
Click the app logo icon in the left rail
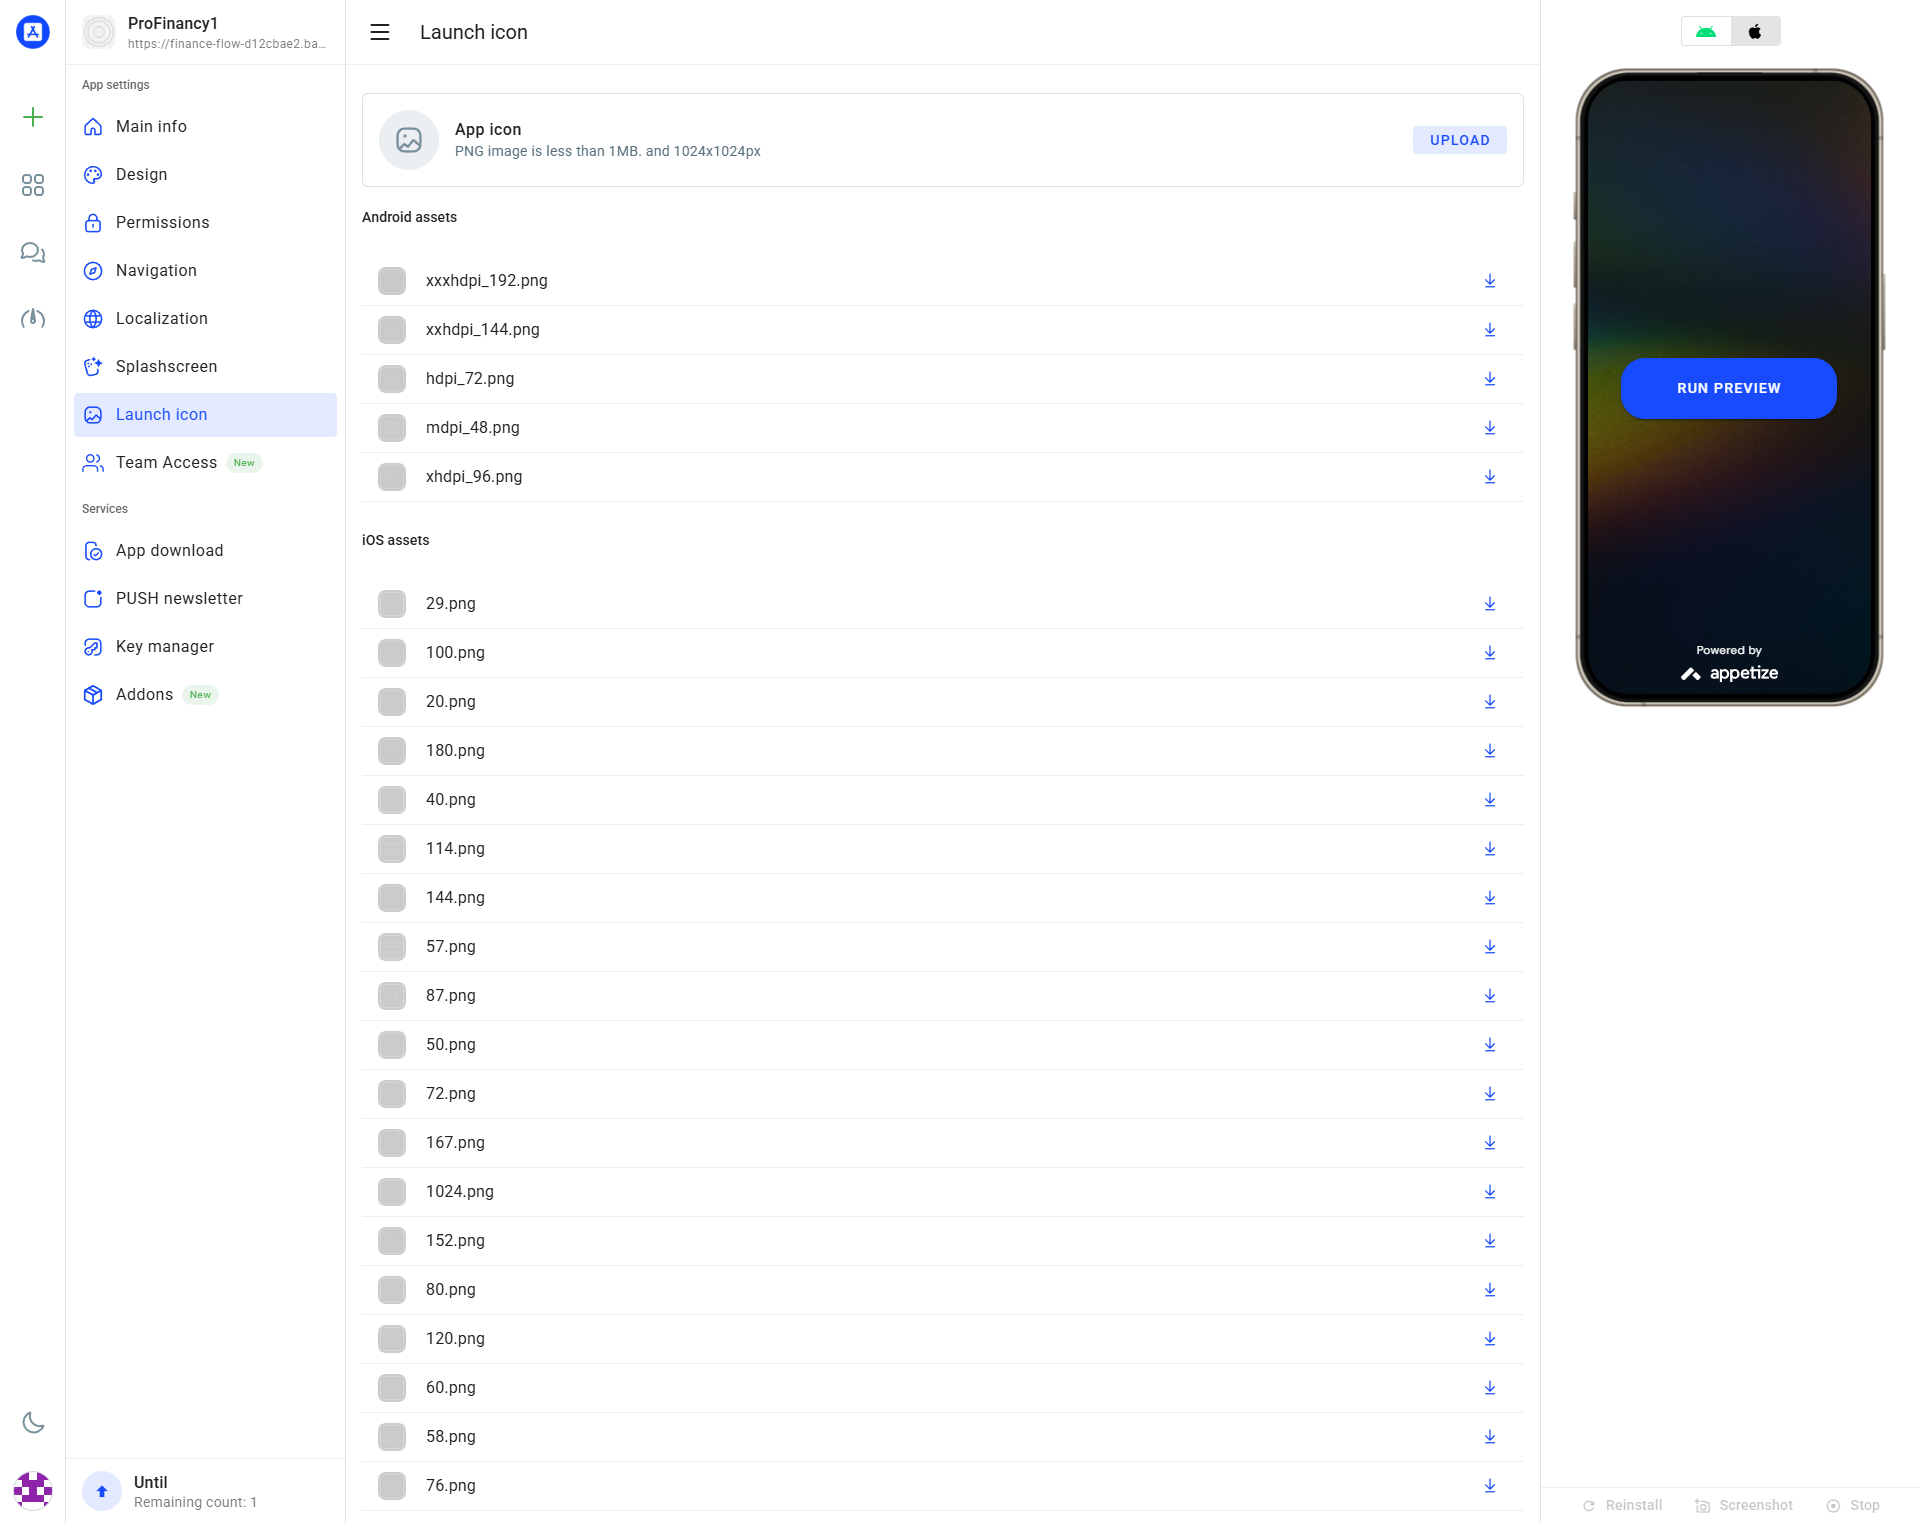click(x=33, y=32)
